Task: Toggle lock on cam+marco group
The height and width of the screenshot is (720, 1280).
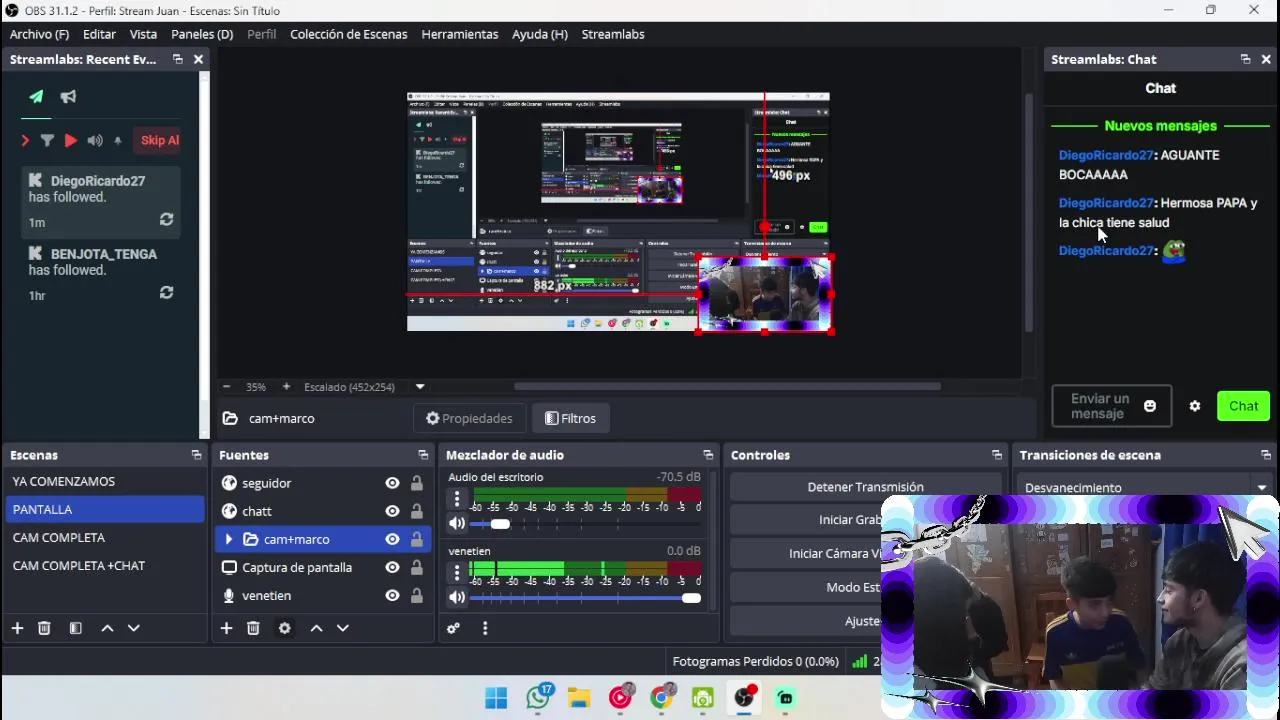Action: [x=416, y=539]
